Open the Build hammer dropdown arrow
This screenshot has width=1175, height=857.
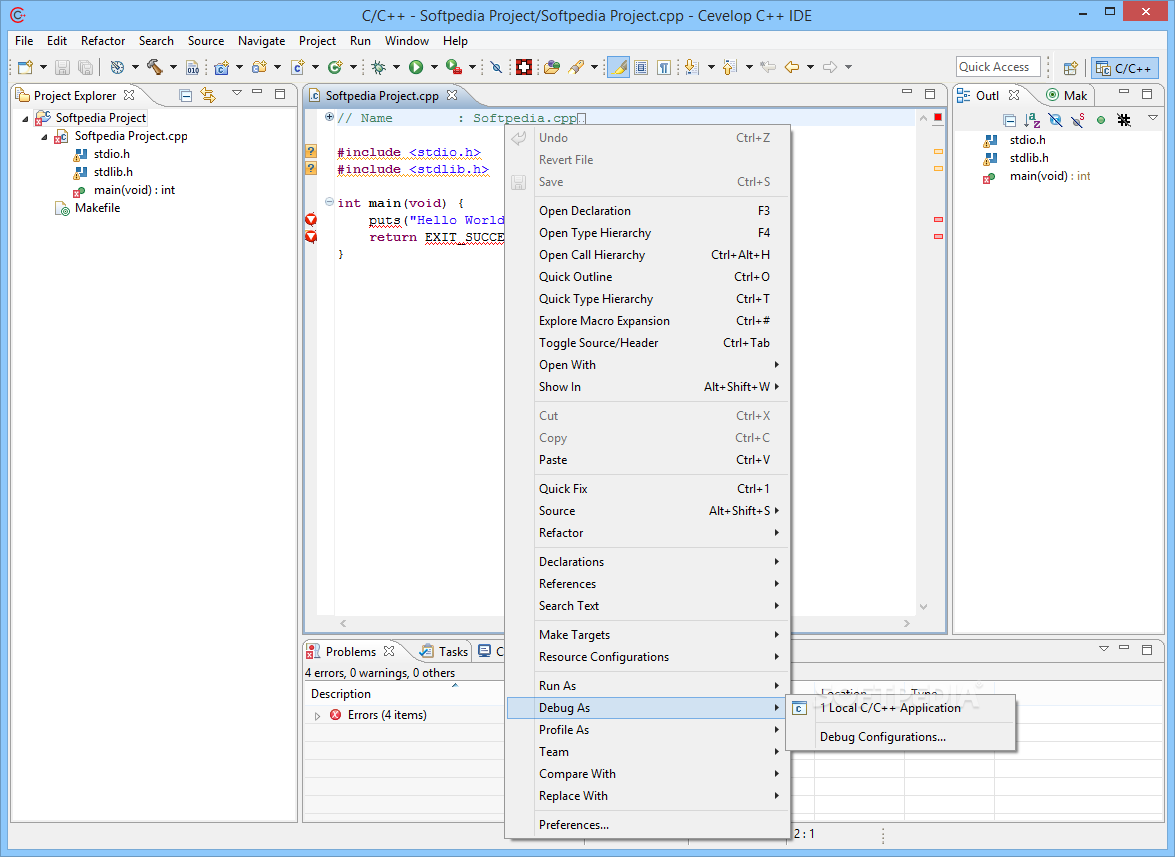173,67
